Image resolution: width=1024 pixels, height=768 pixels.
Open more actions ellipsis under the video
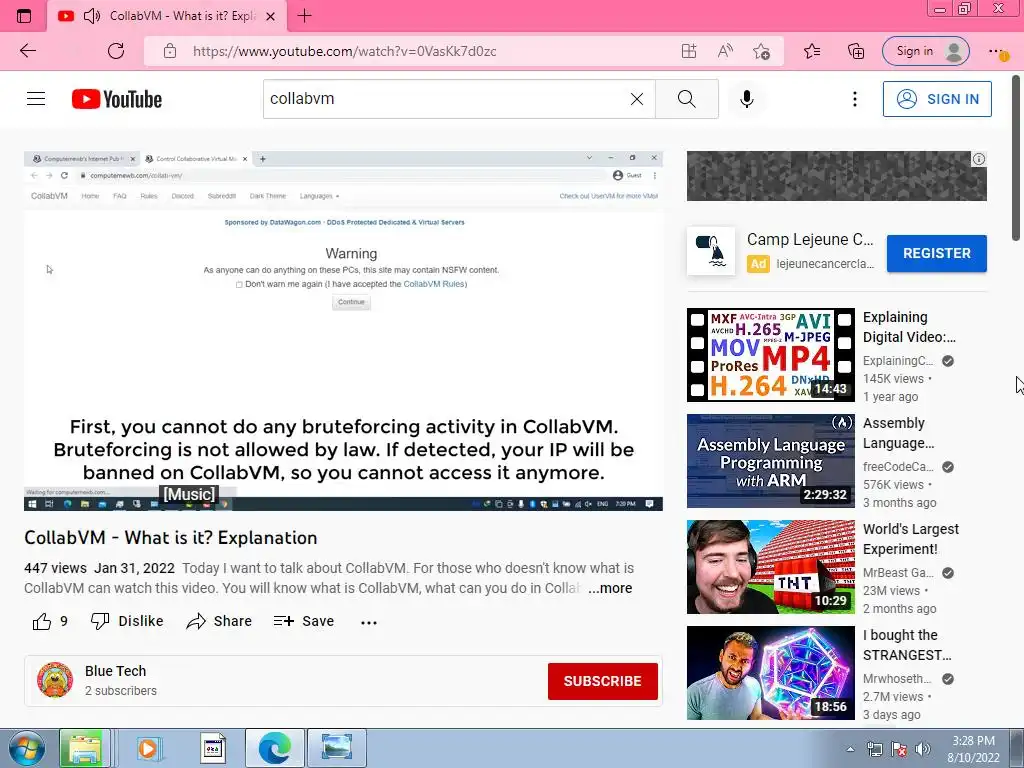click(x=369, y=622)
